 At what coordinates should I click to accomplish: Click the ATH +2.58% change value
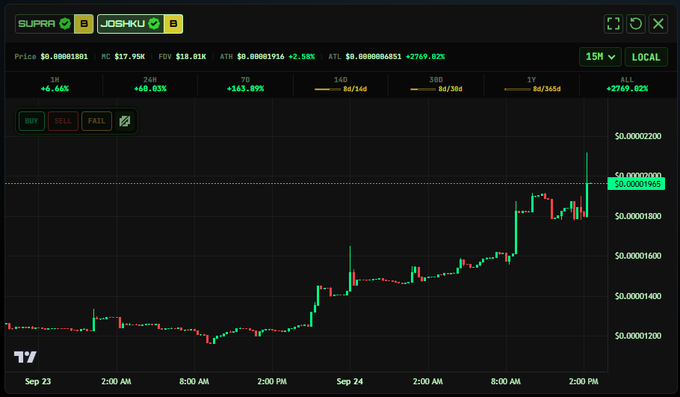(301, 57)
